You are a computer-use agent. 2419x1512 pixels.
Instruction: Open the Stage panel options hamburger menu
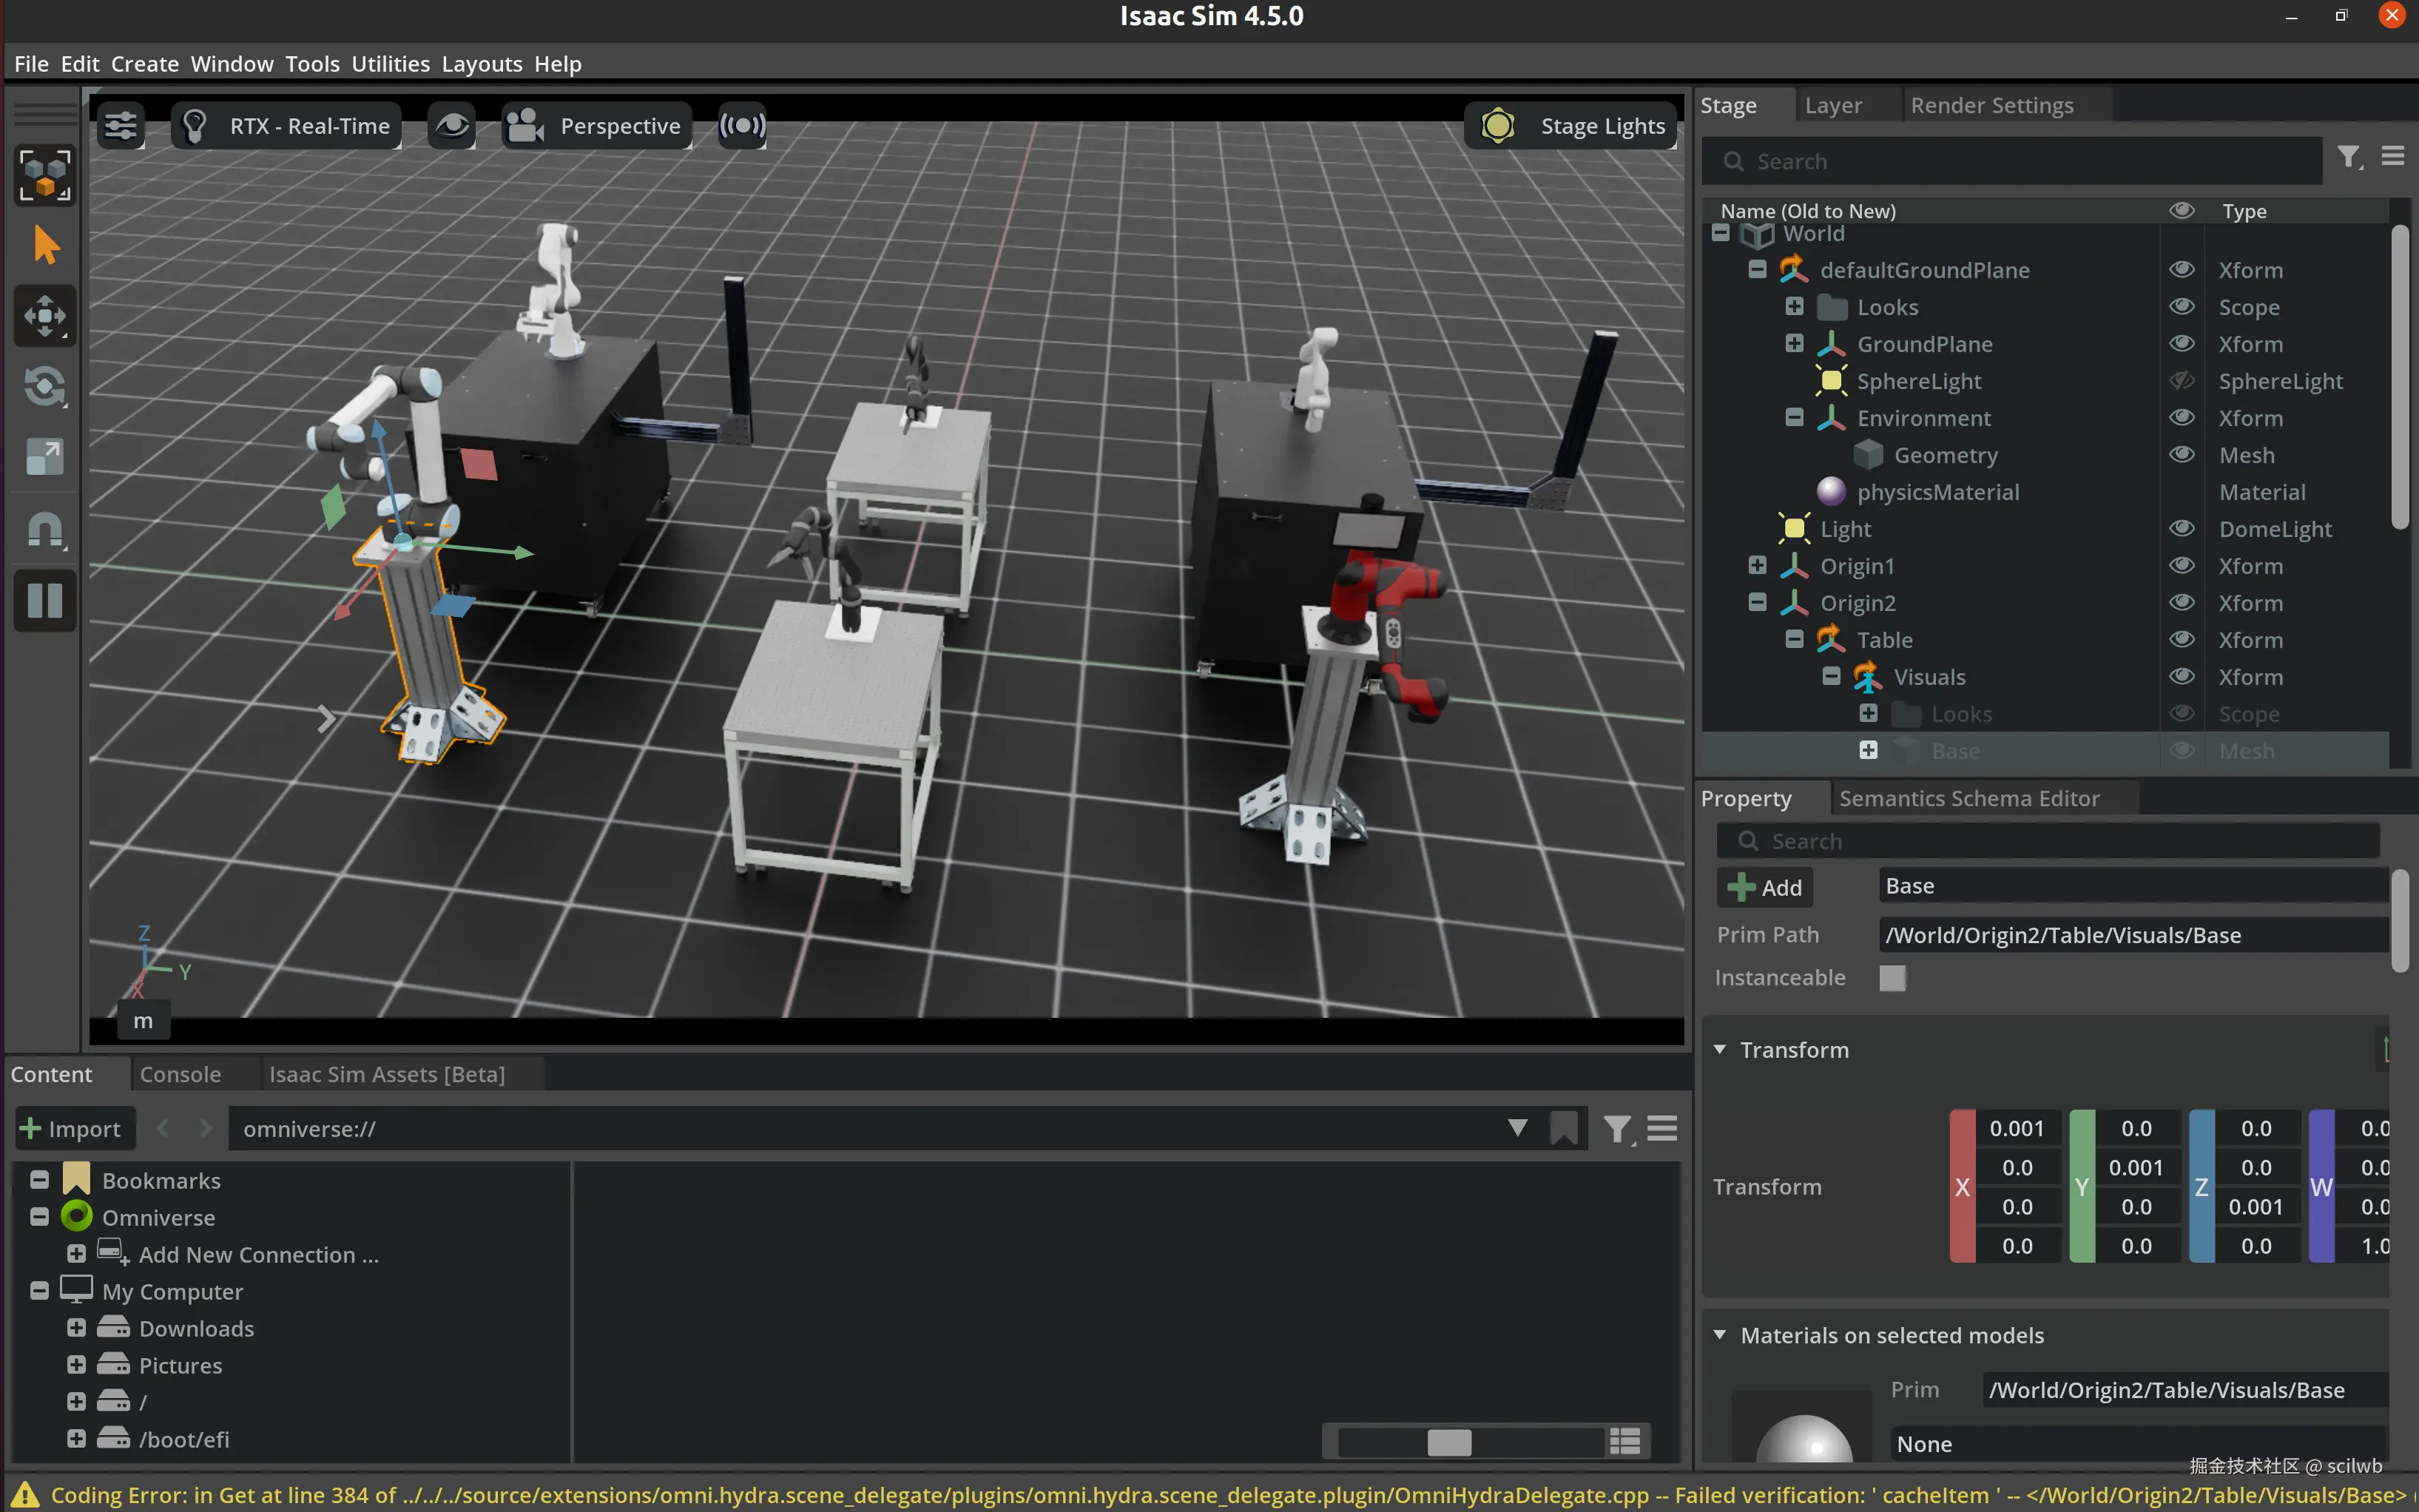pyautogui.click(x=2393, y=156)
